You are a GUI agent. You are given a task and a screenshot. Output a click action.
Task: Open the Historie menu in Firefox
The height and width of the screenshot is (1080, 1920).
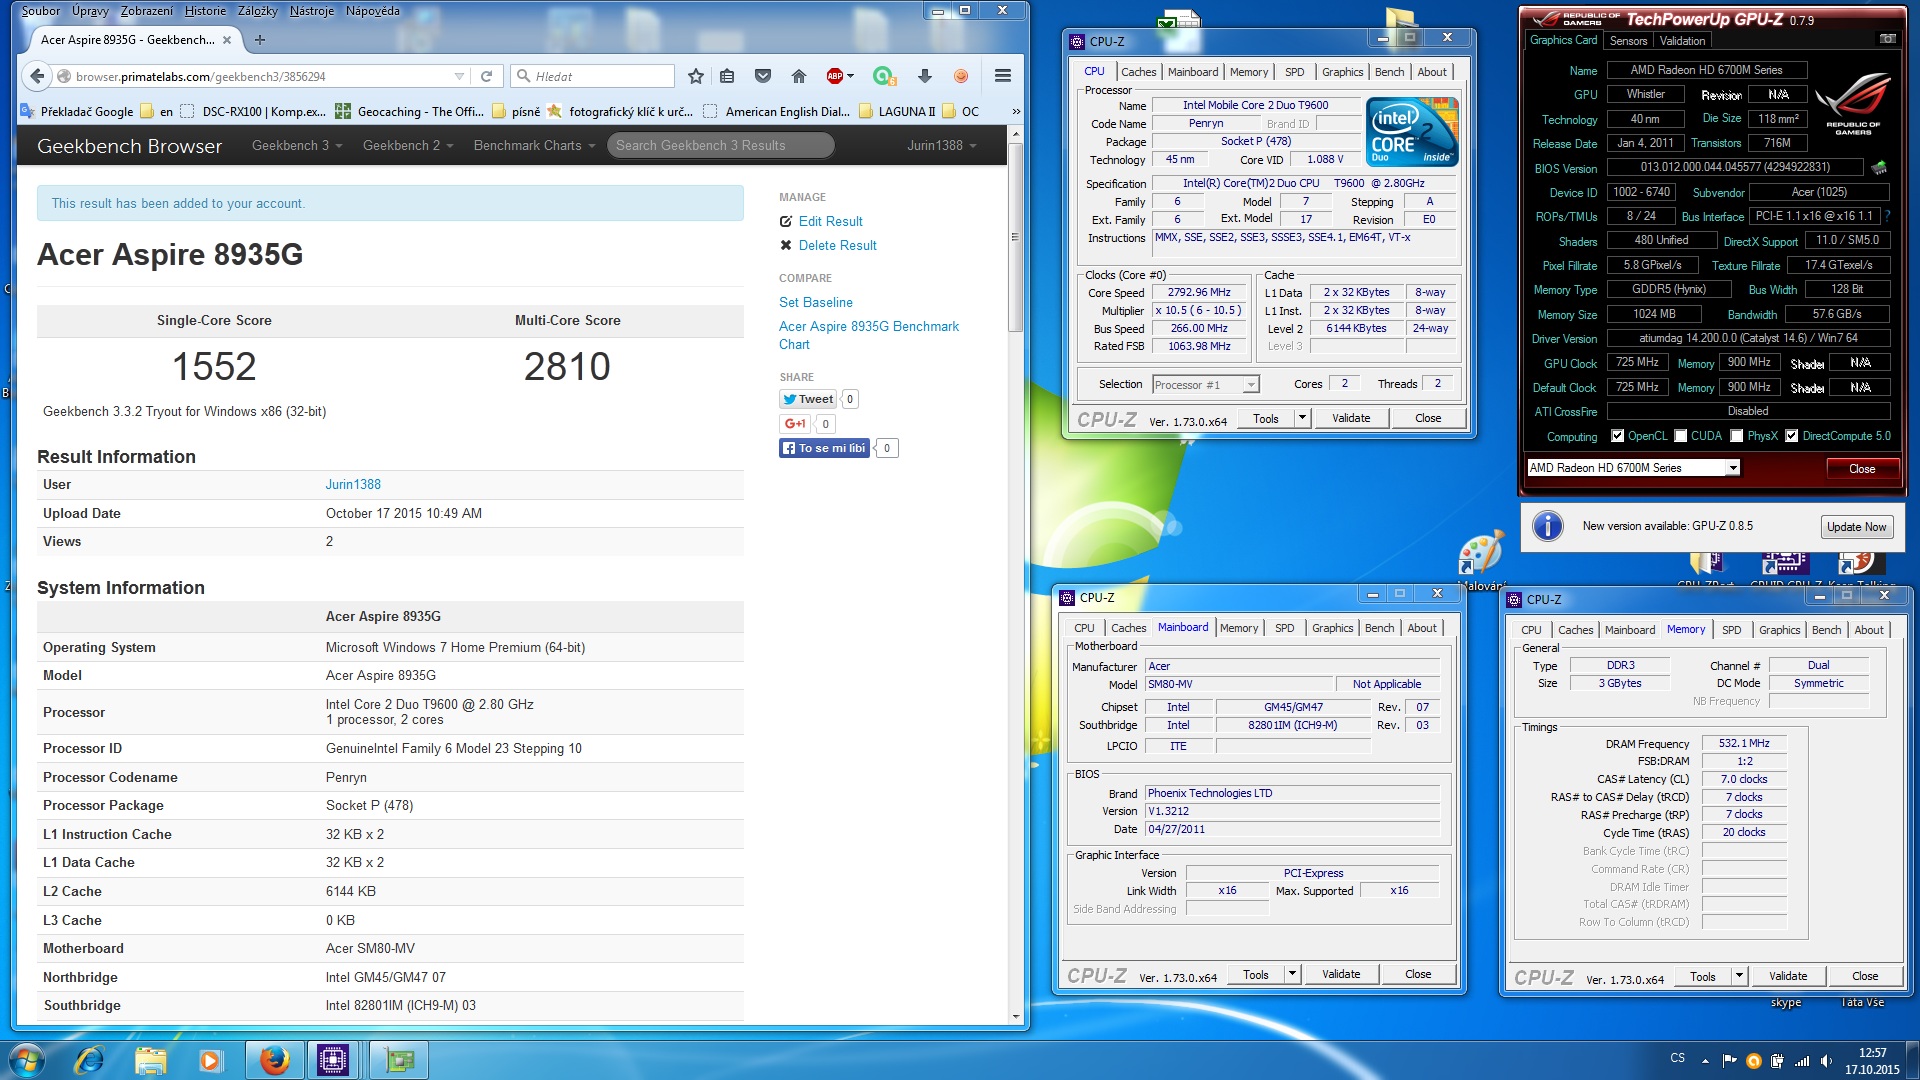[205, 11]
